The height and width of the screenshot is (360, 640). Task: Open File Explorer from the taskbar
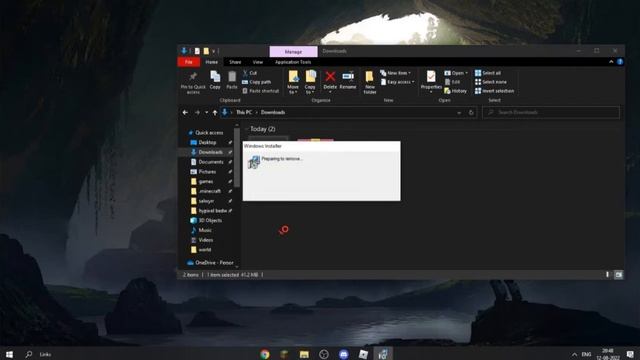304,354
